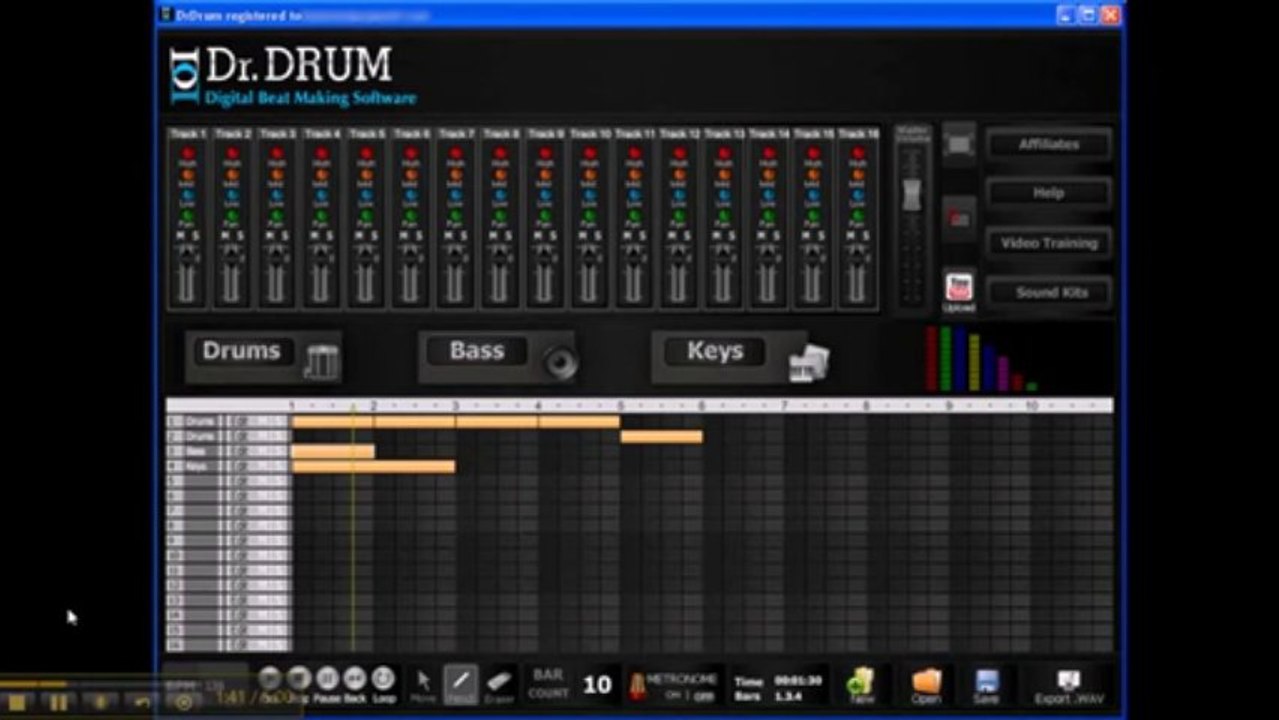This screenshot has height=720, width=1279.
Task: Open the Help button
Action: tap(1048, 193)
